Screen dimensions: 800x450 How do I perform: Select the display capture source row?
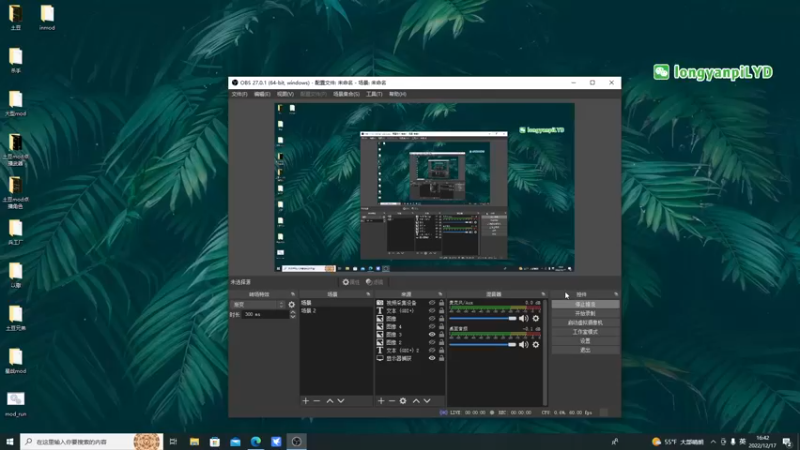pyautogui.click(x=410, y=359)
